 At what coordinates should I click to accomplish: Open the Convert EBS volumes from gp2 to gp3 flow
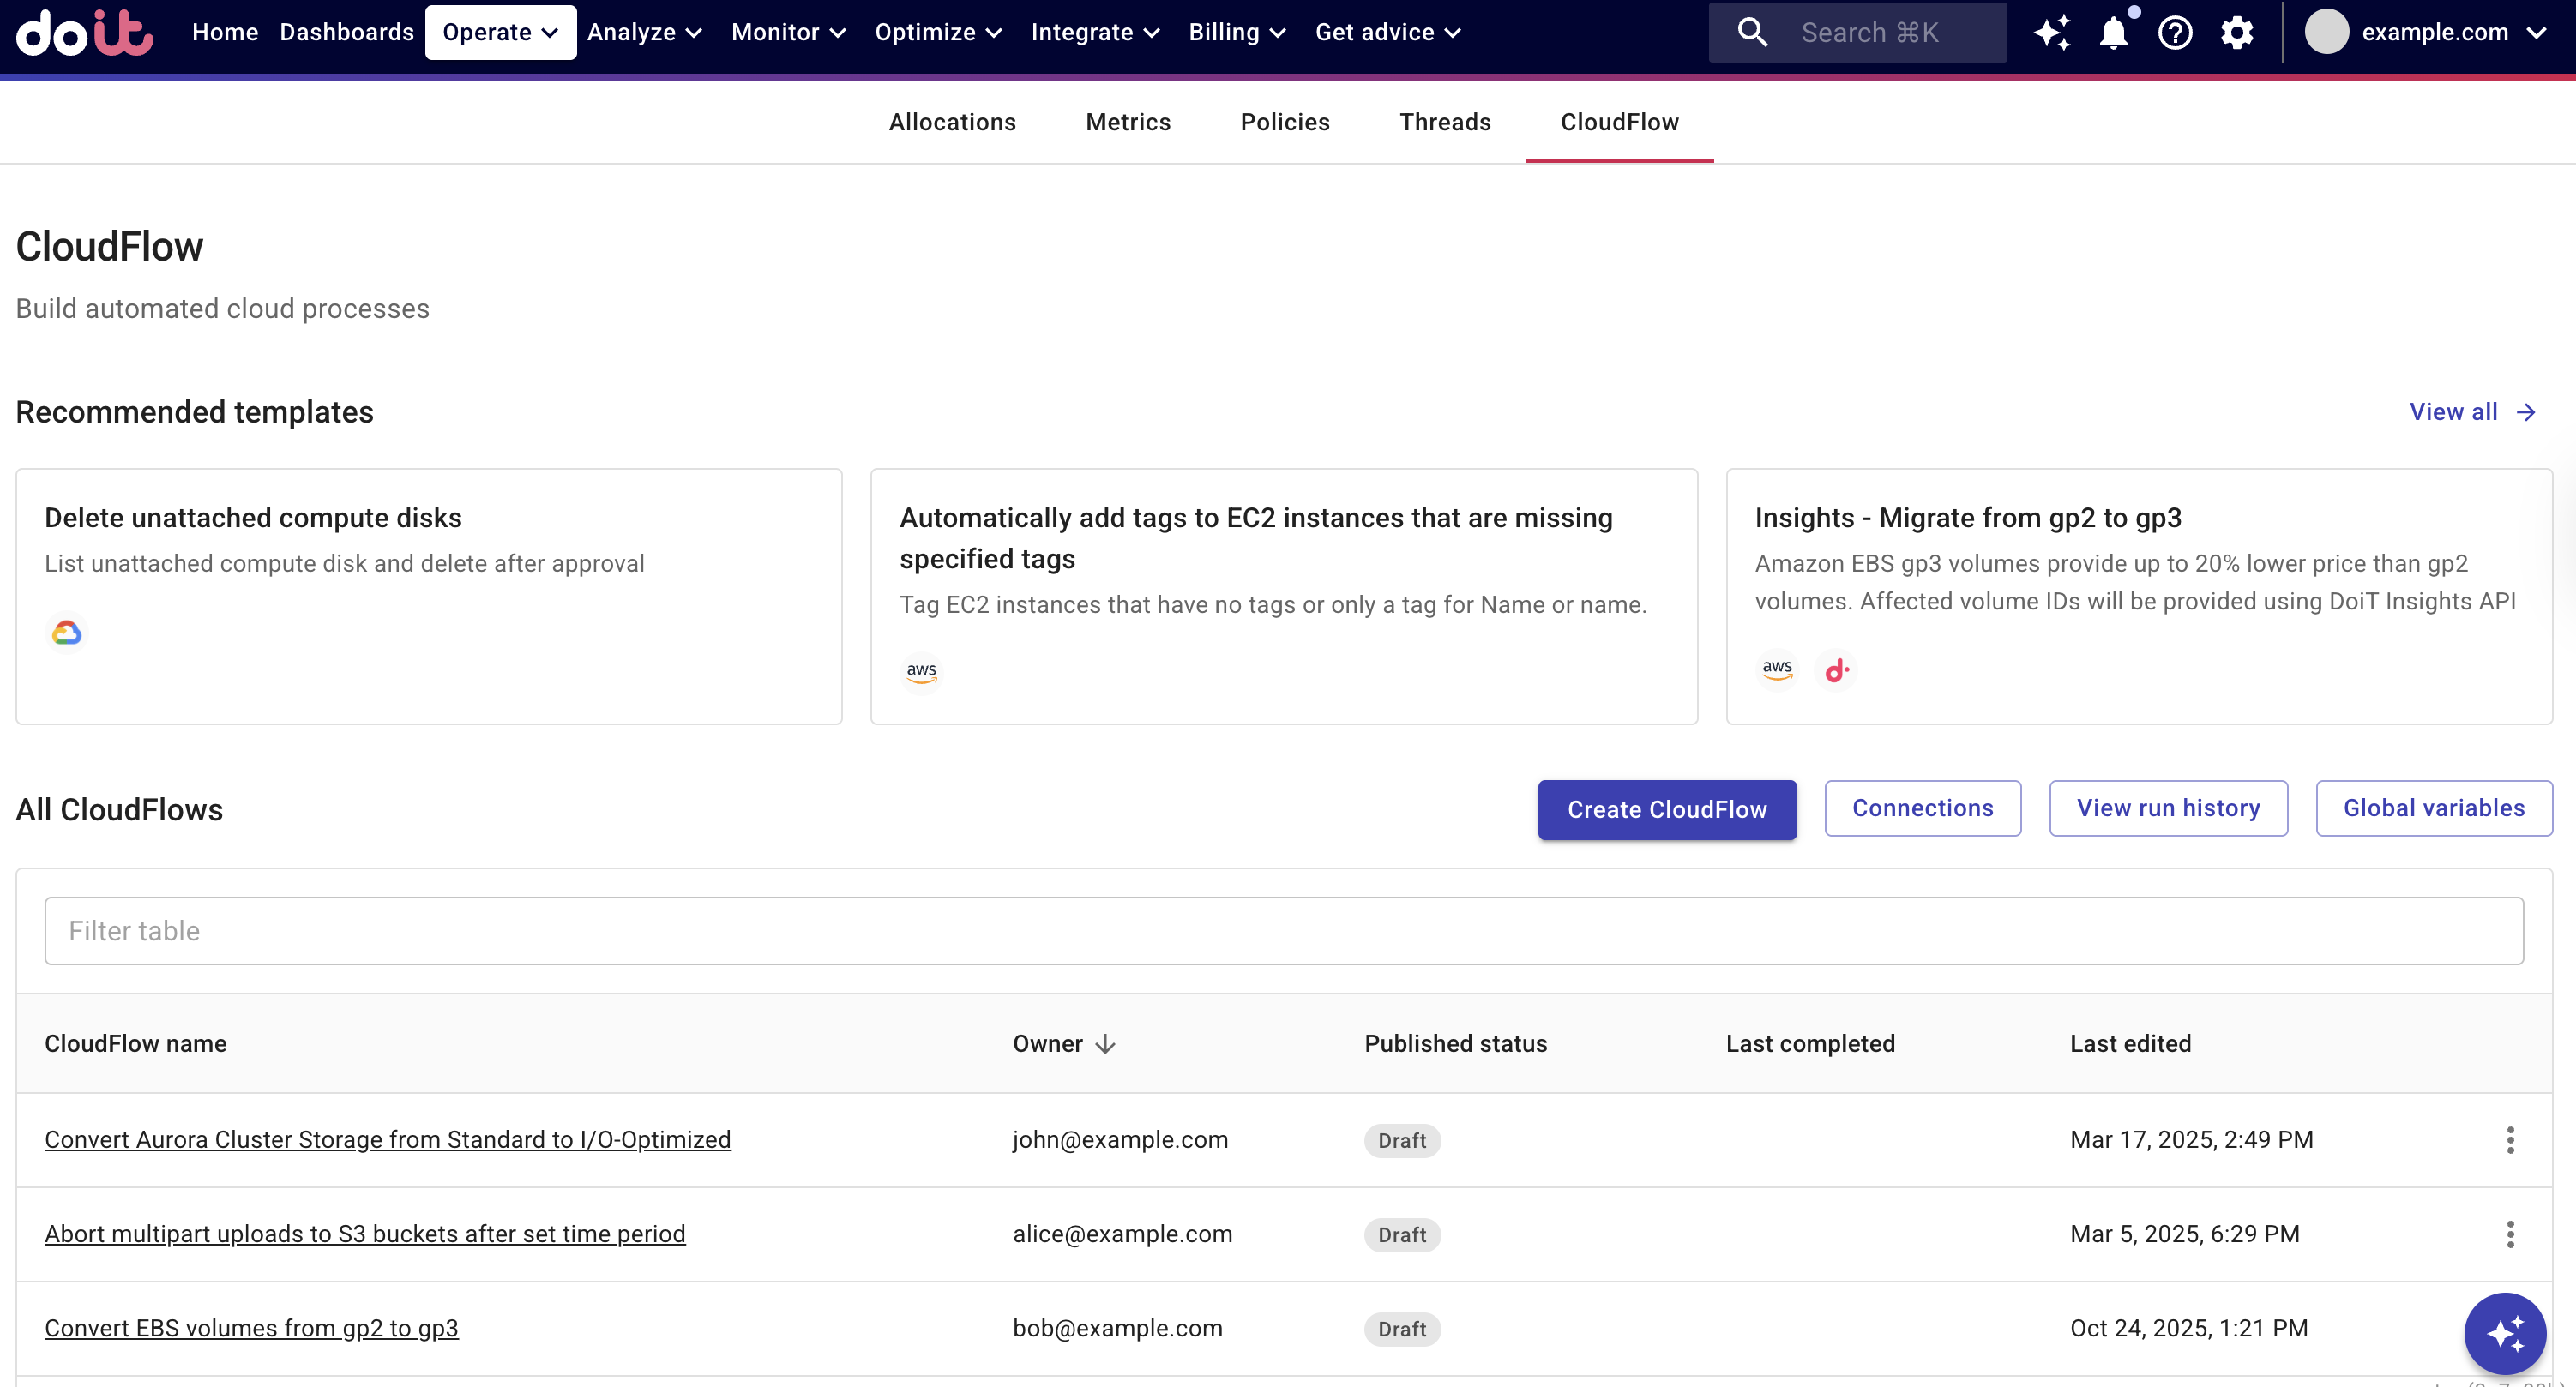click(x=250, y=1328)
